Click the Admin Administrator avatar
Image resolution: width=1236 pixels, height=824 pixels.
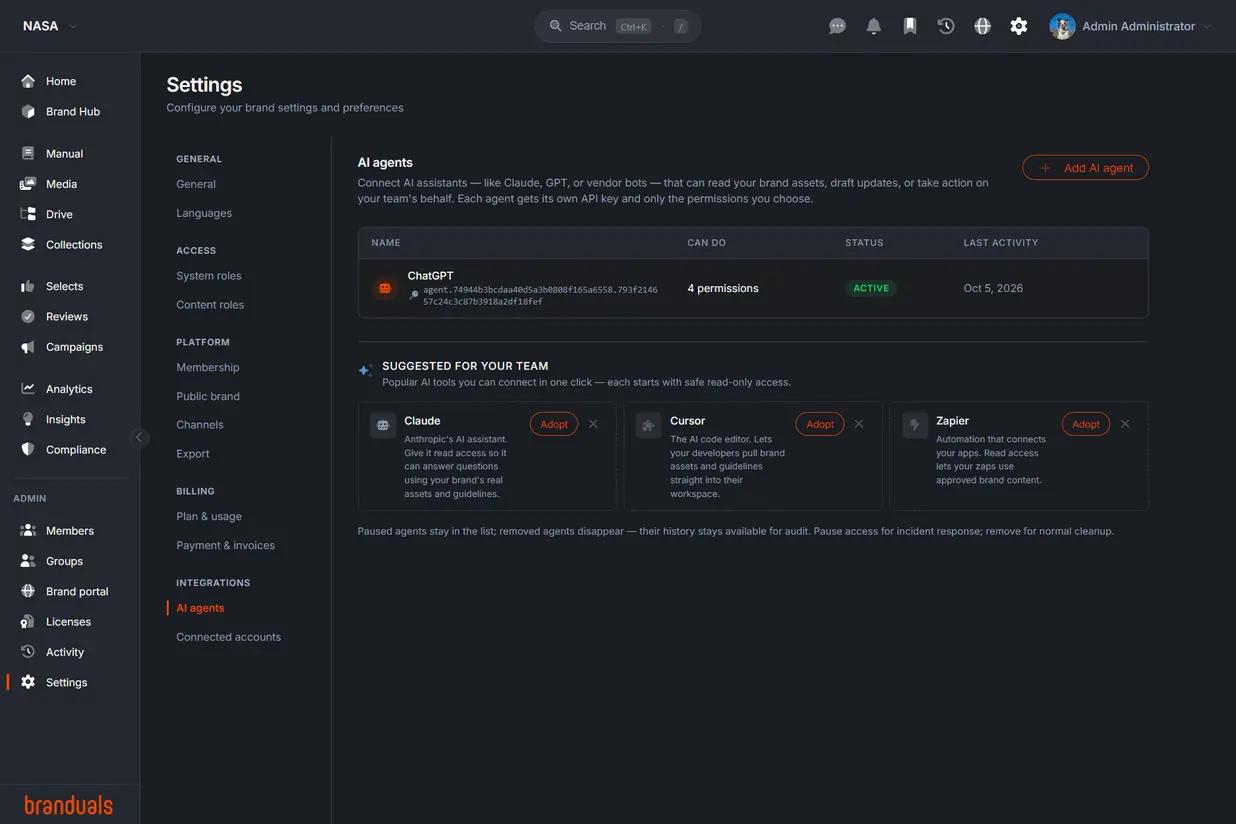pyautogui.click(x=1062, y=26)
